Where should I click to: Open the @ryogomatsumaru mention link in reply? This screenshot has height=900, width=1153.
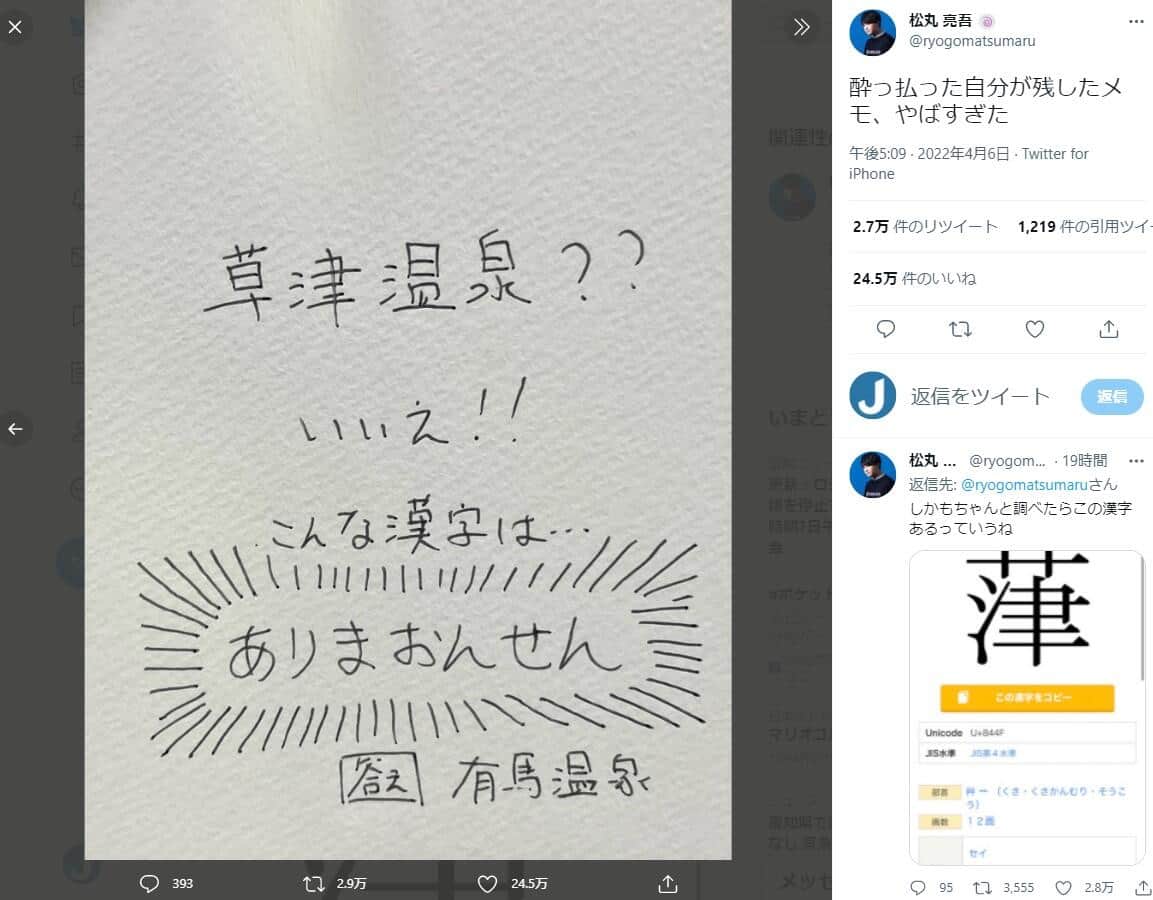tap(1024, 485)
